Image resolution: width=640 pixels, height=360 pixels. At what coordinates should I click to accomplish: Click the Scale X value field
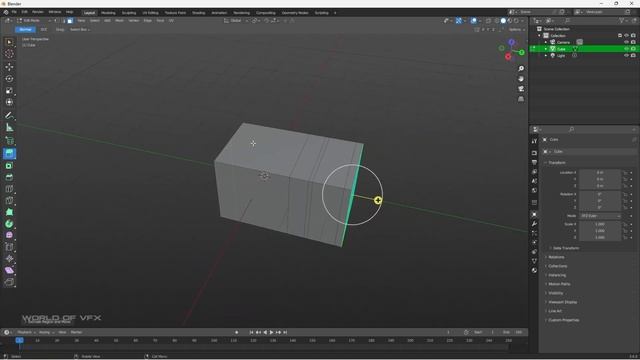[x=600, y=224]
